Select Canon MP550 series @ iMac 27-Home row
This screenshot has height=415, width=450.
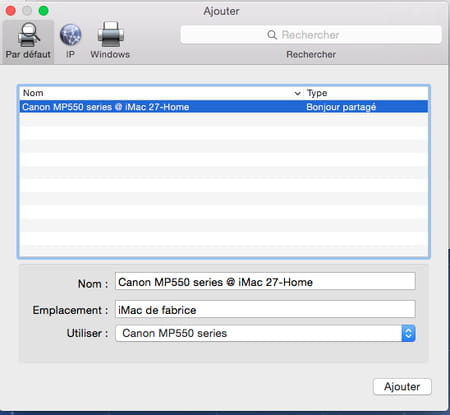point(224,107)
